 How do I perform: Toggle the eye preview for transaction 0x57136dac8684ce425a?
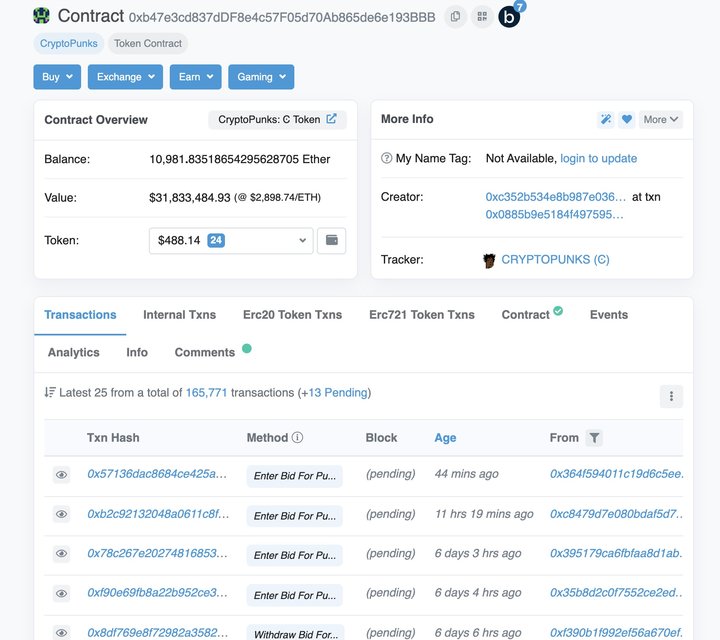(61, 475)
